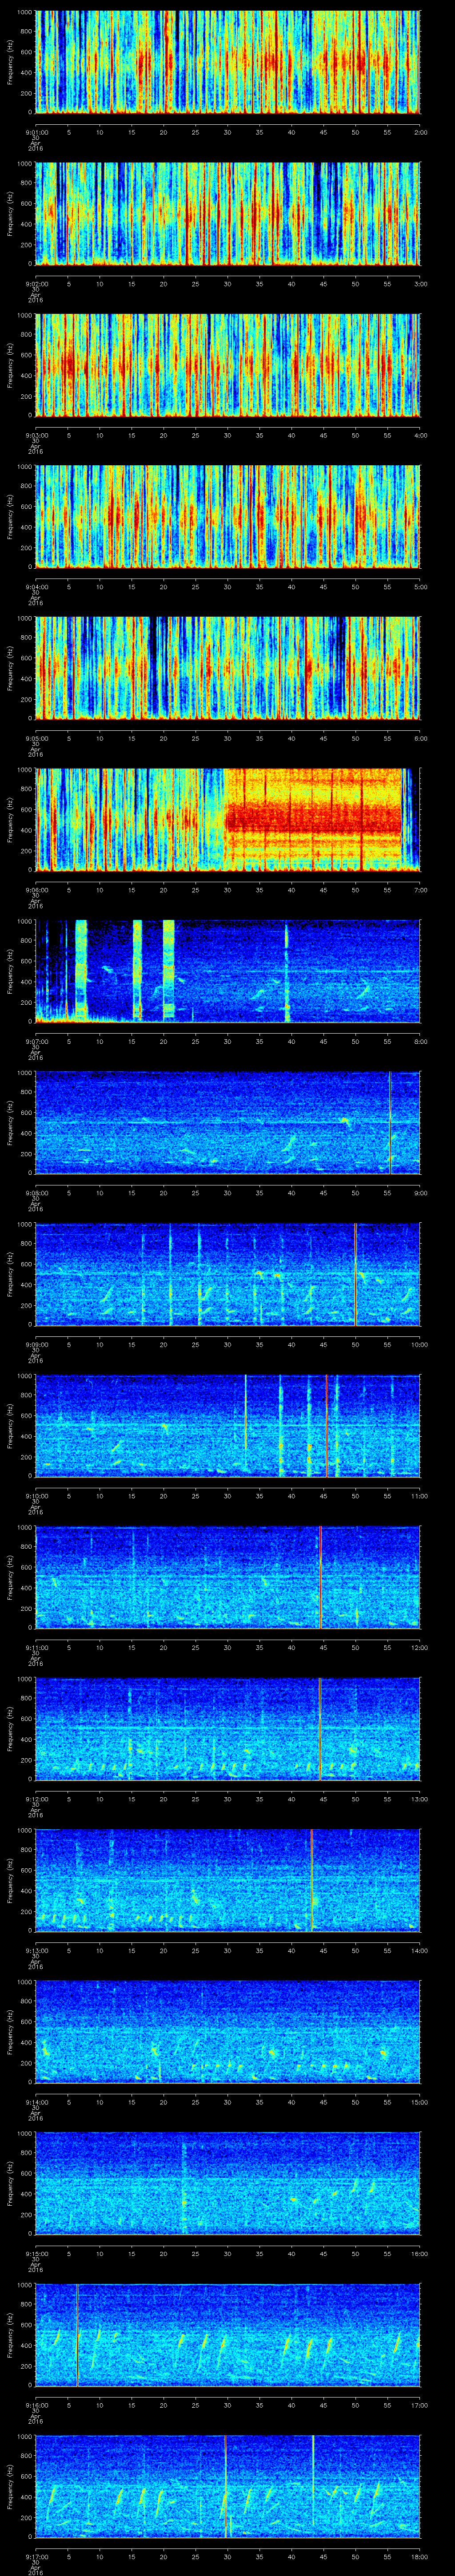
Task: Click the 13:00 end-of-axis time label
Action: point(419,1799)
